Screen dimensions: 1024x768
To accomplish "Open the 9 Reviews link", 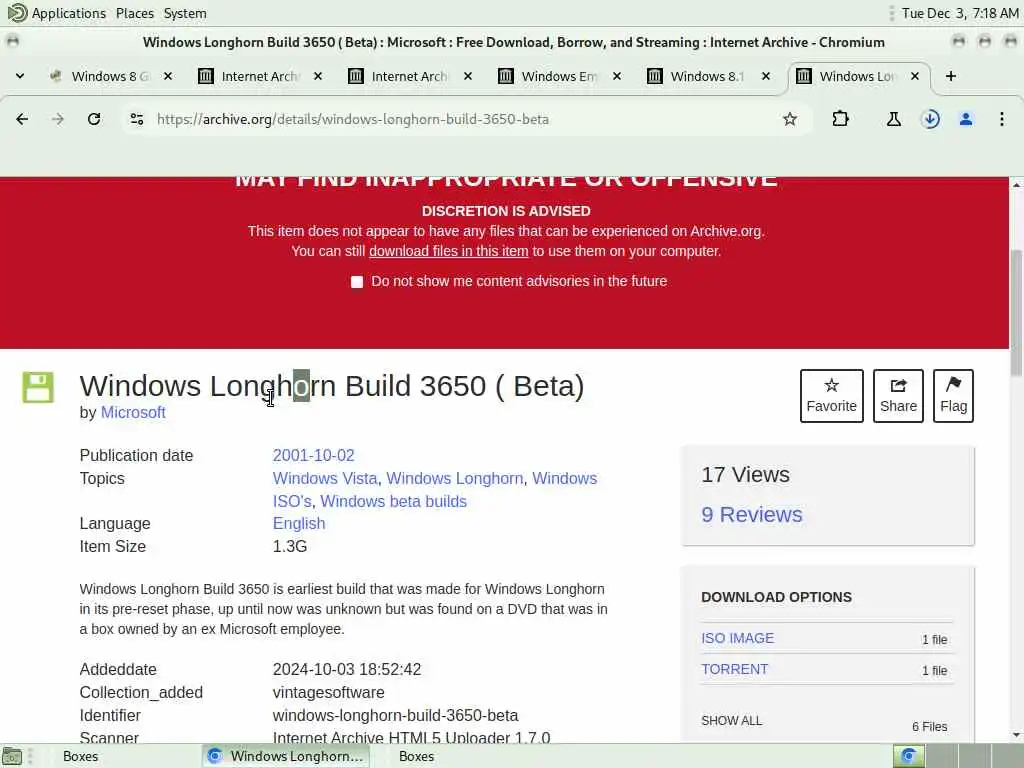I will 752,515.
